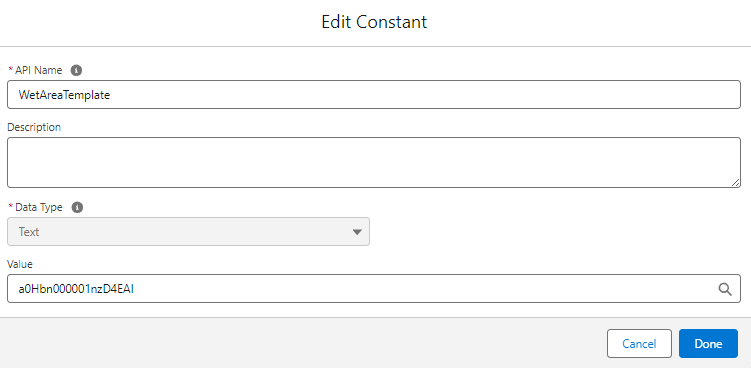Click the Data Type field label

(39, 207)
